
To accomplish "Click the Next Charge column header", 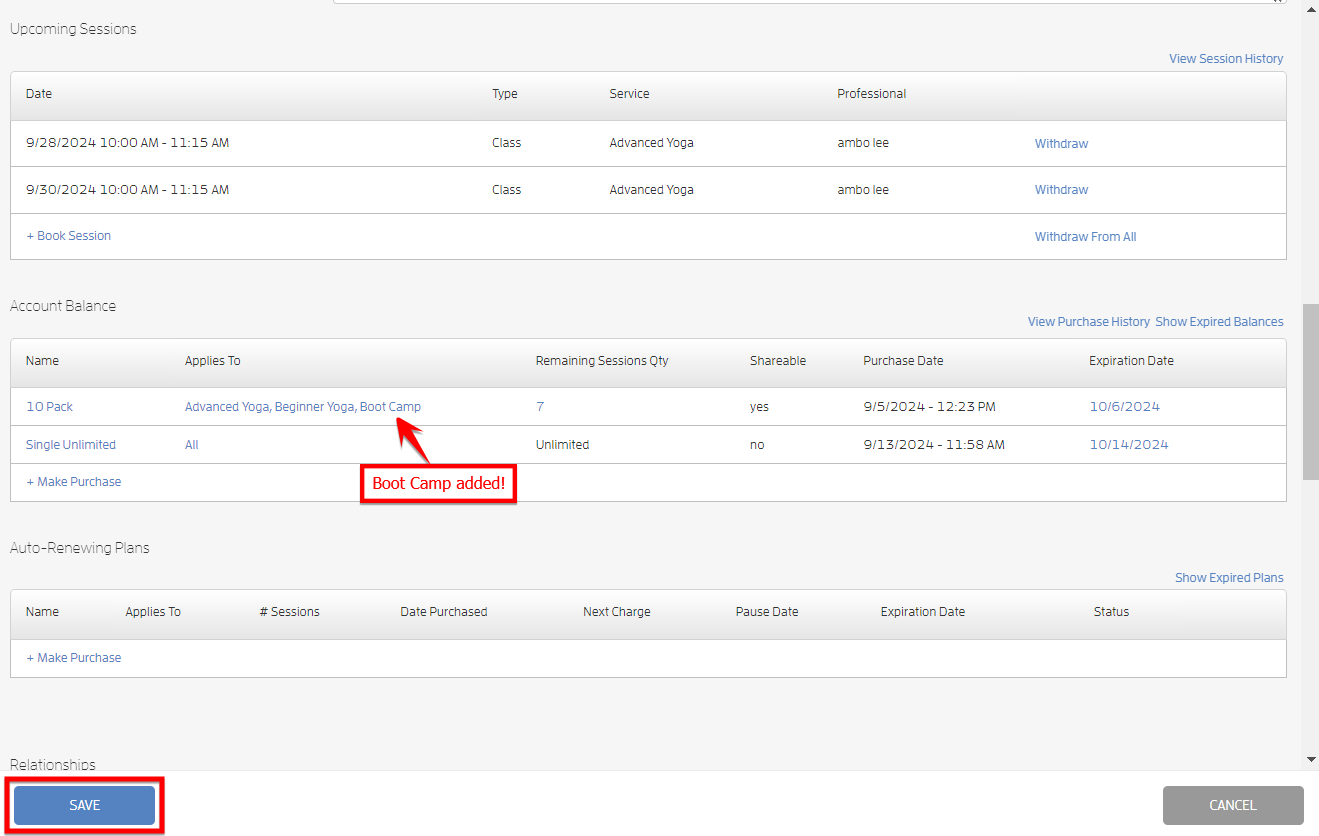I will tap(617, 612).
